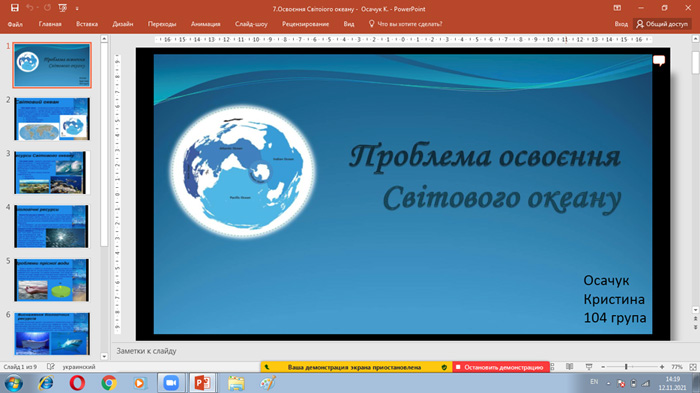The height and width of the screenshot is (393, 700).
Task: Click the Общий доступ share button
Action: point(662,24)
